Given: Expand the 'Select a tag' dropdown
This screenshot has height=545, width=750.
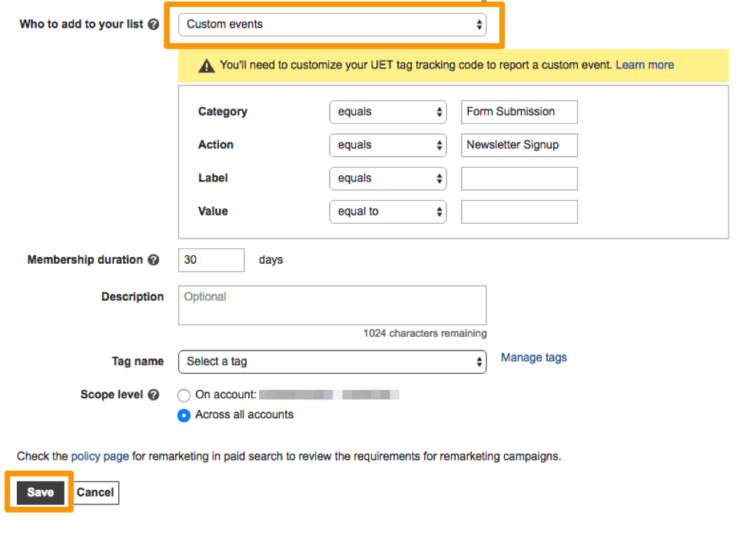Looking at the screenshot, I should [x=332, y=361].
